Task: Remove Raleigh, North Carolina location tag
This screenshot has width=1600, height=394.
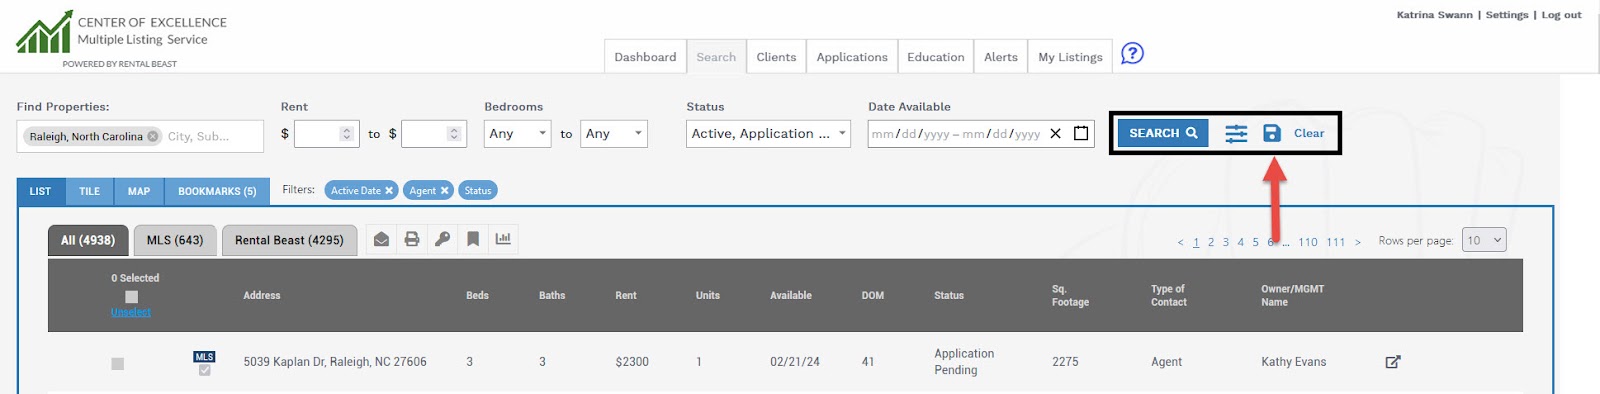Action: tap(153, 136)
